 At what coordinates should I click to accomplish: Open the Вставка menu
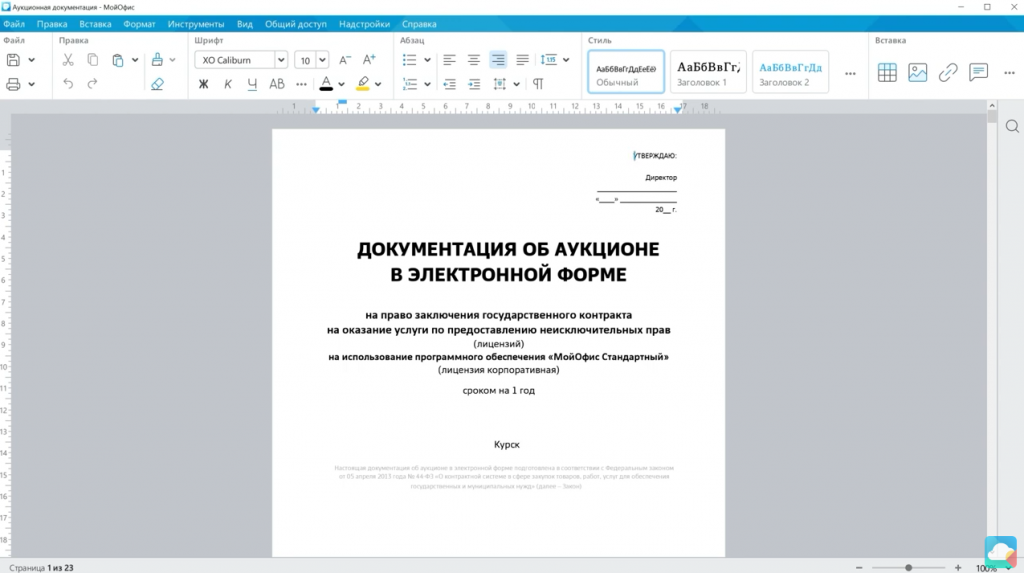click(x=95, y=24)
